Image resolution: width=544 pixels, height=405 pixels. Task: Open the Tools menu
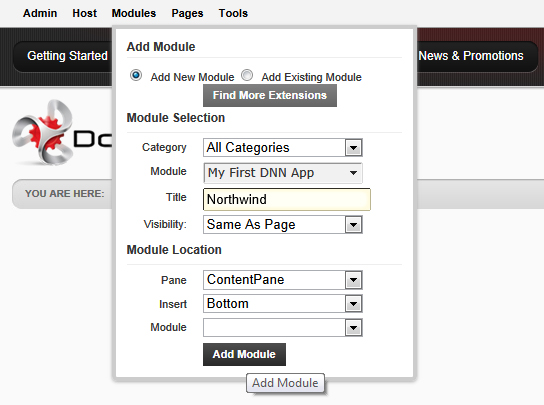coord(233,13)
